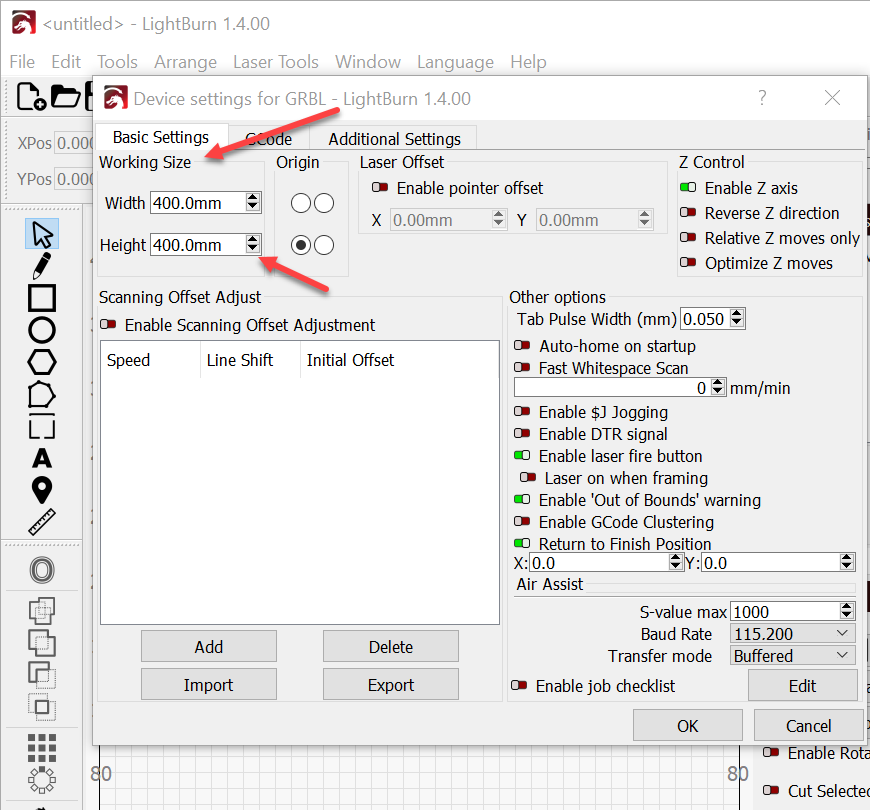
Task: Click the Import button
Action: (x=209, y=685)
